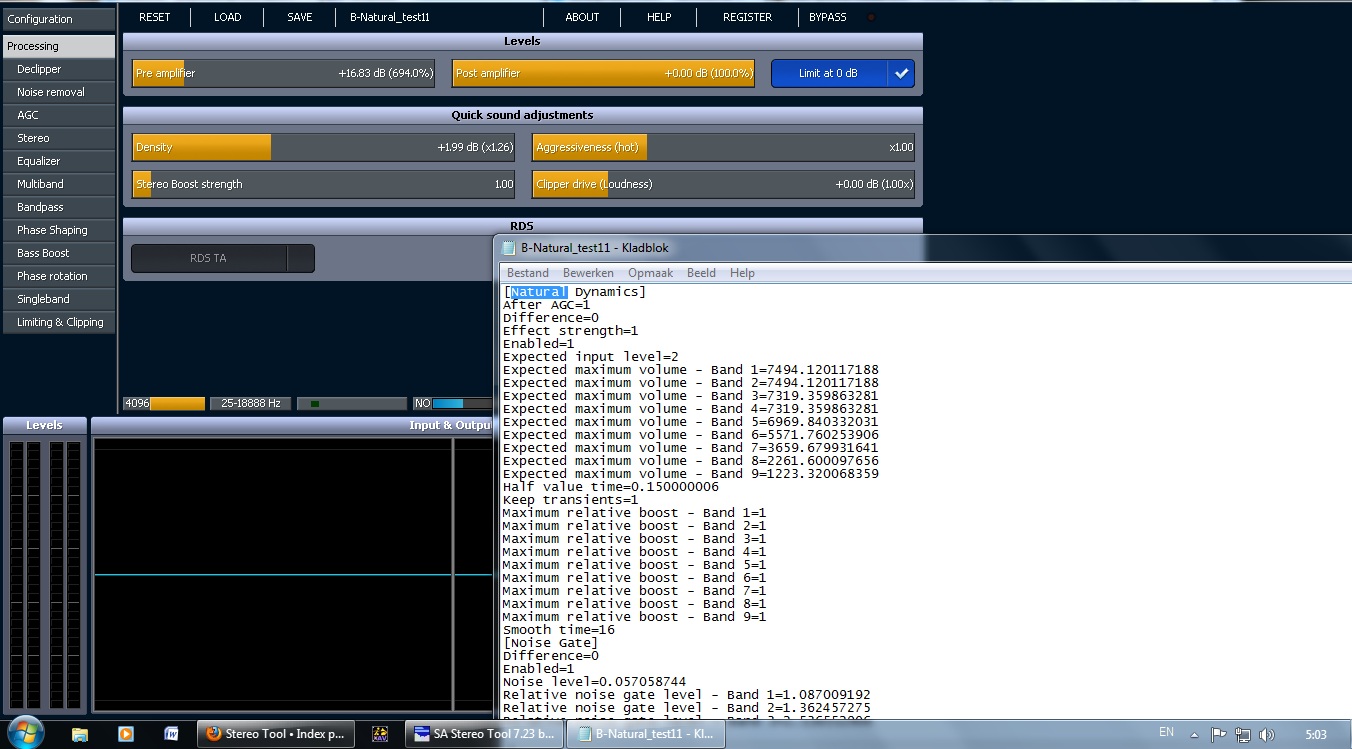This screenshot has width=1352, height=749.
Task: Open Help menu in Kladblok
Action: coord(742,273)
